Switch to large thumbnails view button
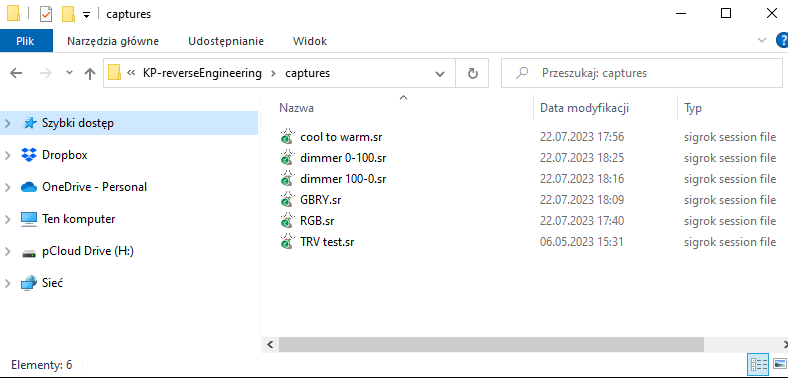788x378 pixels. [779, 364]
